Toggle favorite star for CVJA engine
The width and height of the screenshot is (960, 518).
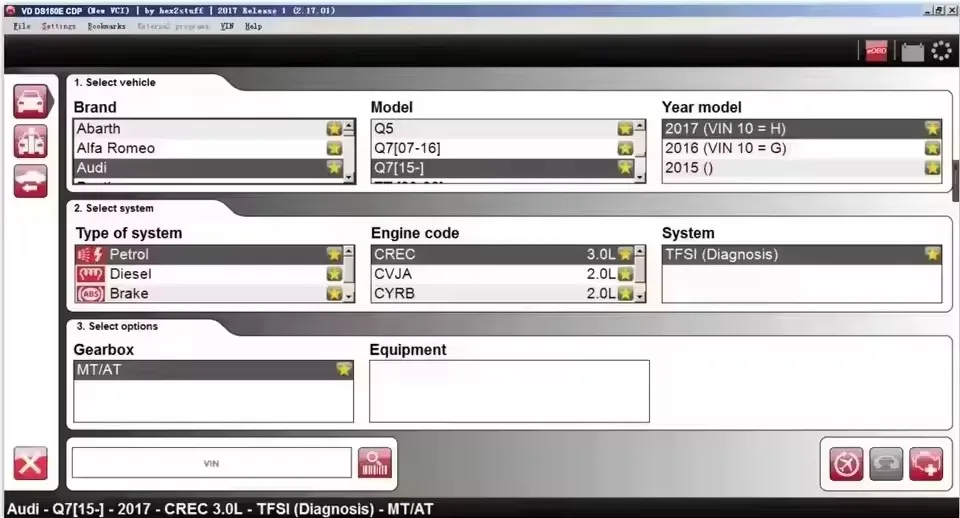tap(625, 274)
